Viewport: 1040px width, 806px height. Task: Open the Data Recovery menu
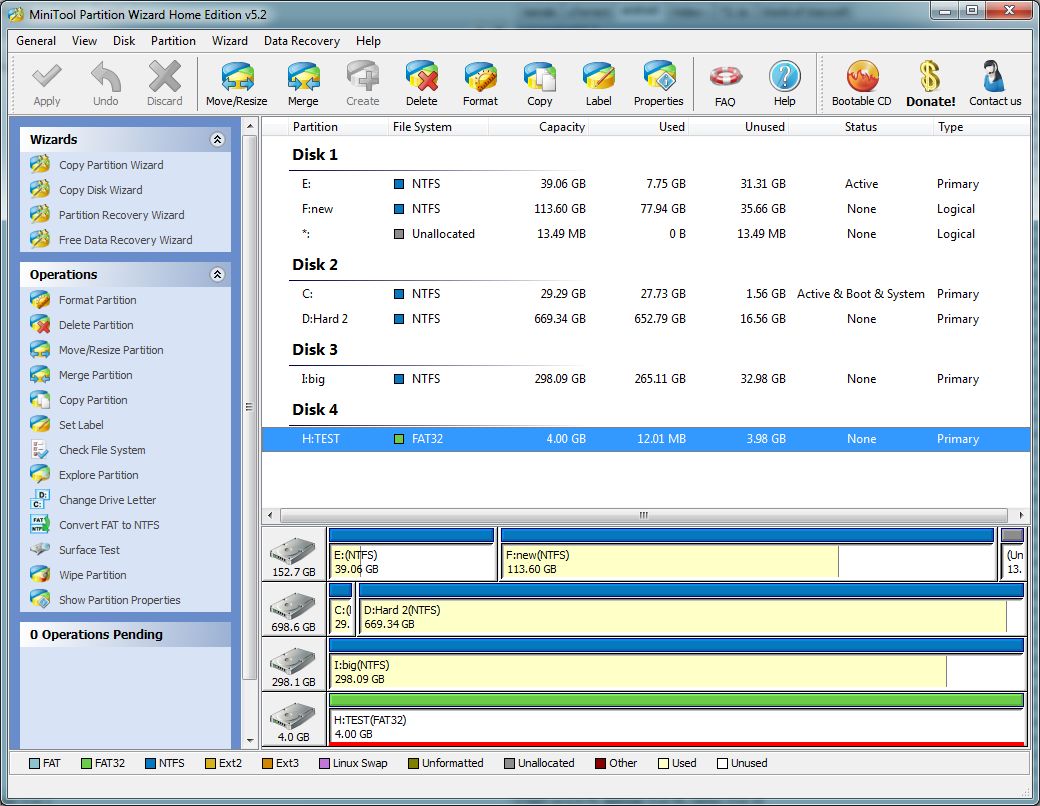[x=302, y=41]
